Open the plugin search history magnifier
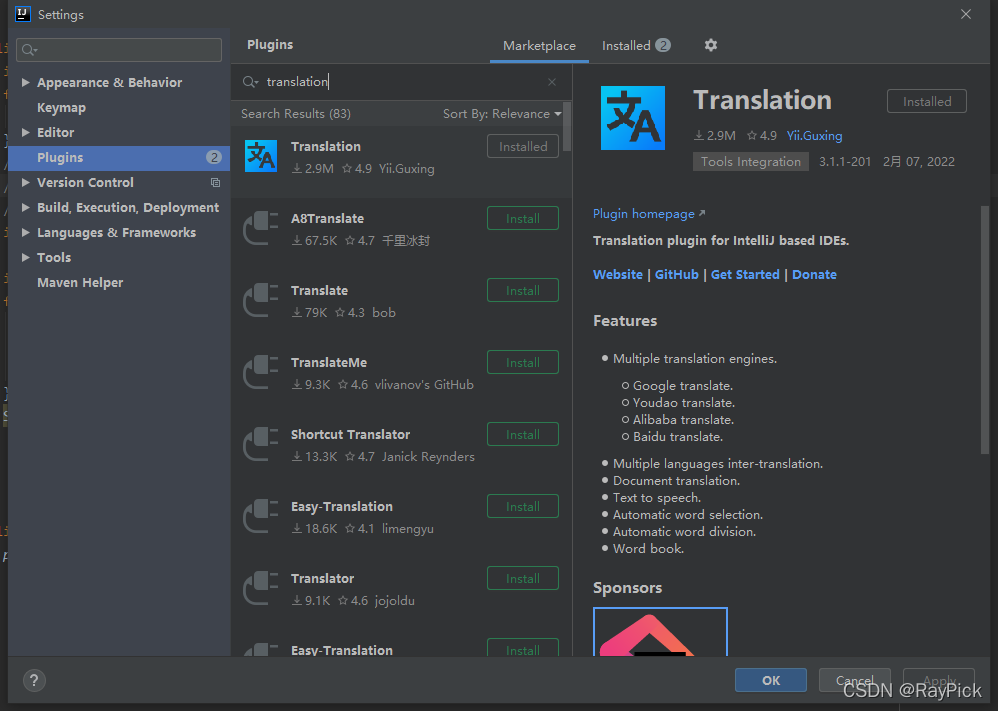Image resolution: width=998 pixels, height=711 pixels. 250,82
